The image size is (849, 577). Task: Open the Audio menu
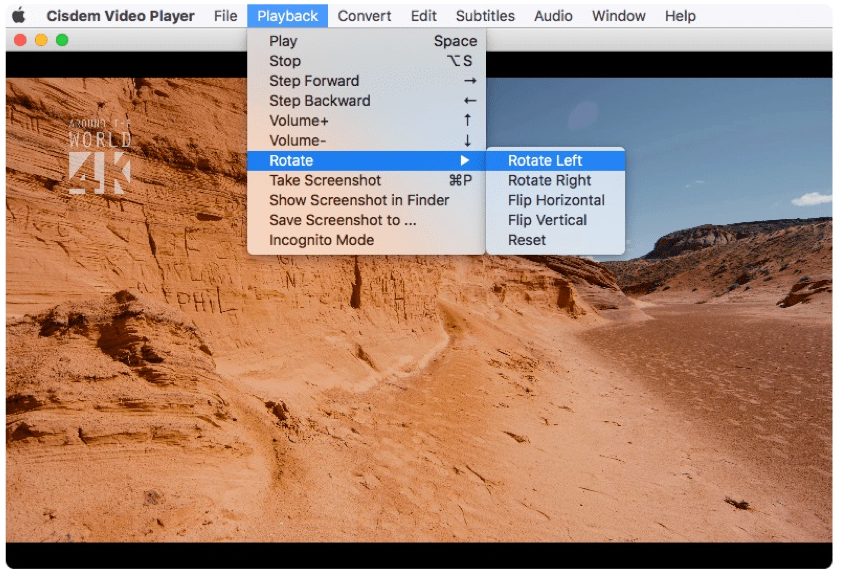pyautogui.click(x=553, y=16)
